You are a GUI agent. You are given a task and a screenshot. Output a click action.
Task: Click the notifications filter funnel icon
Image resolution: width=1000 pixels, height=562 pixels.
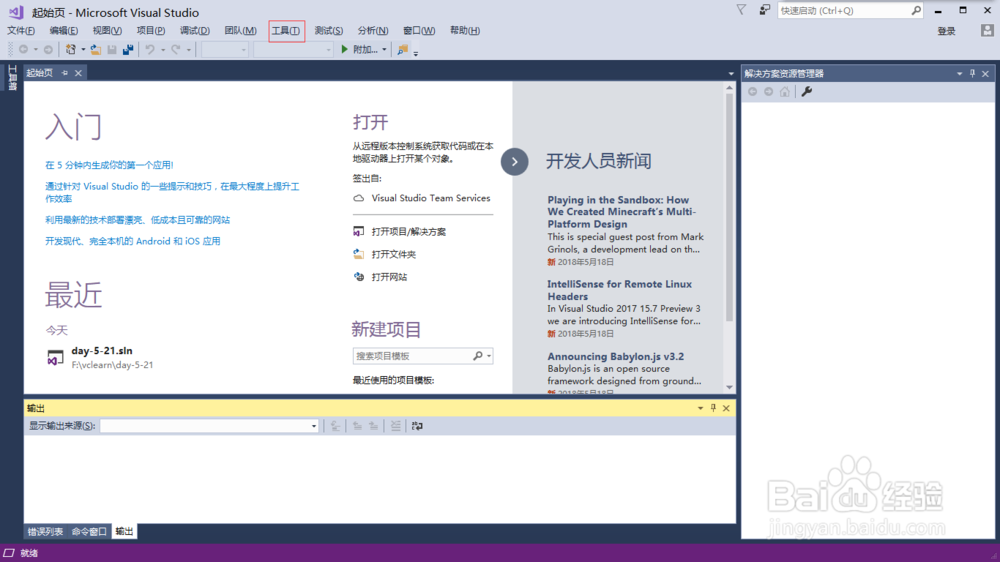(741, 10)
